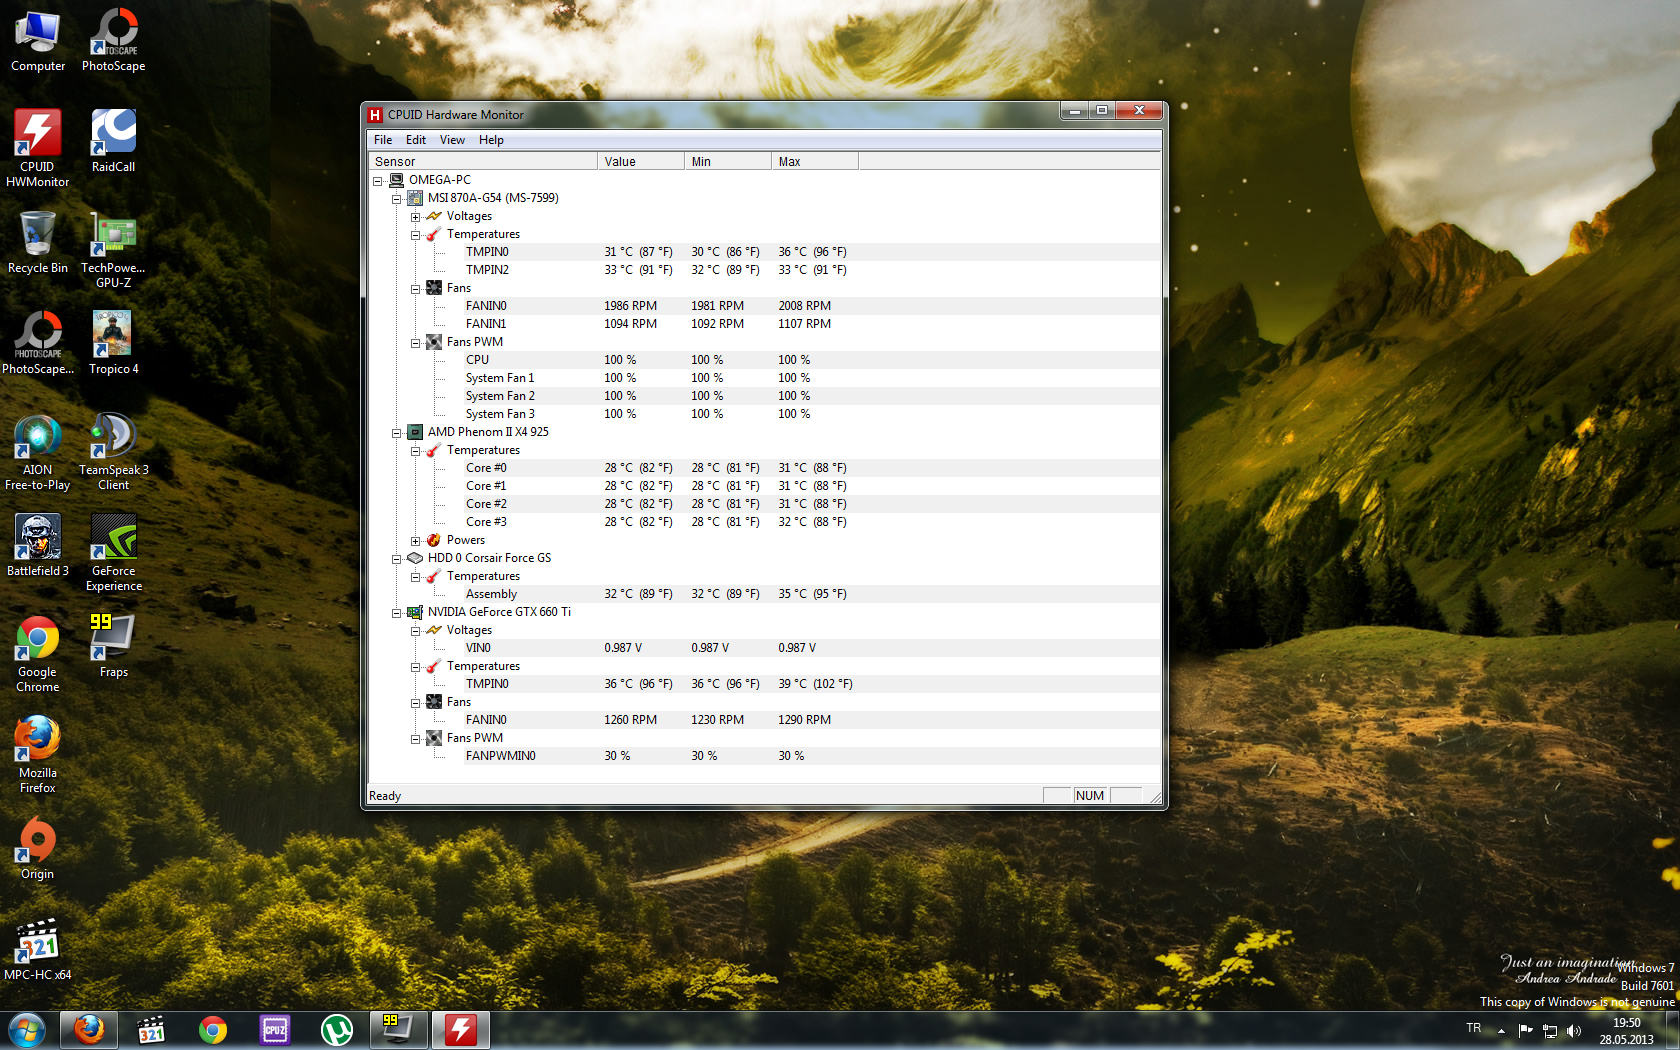Launch AION Free-to-Play shortcut
The height and width of the screenshot is (1050, 1680).
click(38, 452)
